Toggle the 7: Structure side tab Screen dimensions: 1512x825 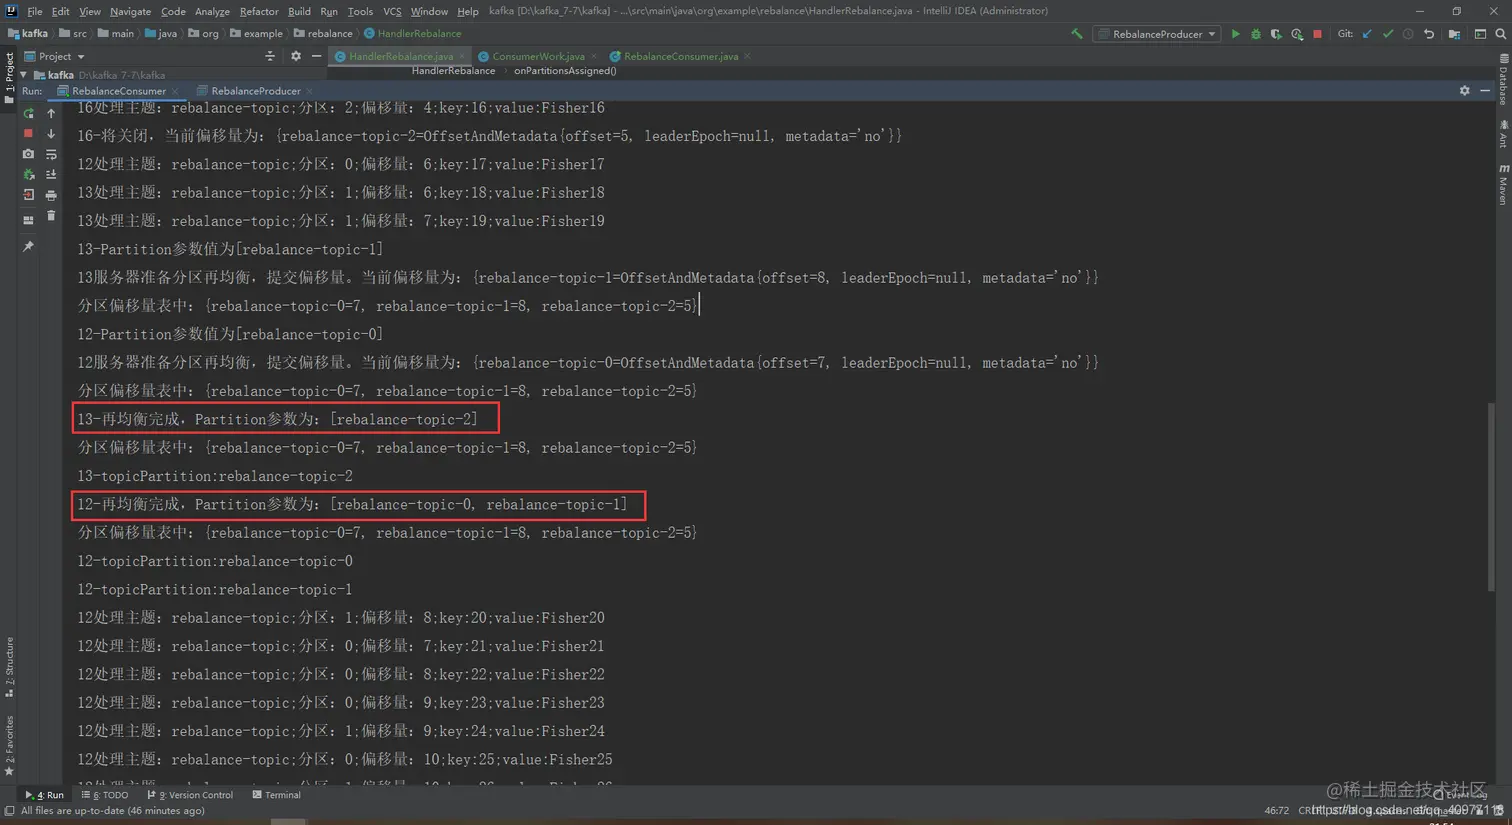(x=9, y=667)
